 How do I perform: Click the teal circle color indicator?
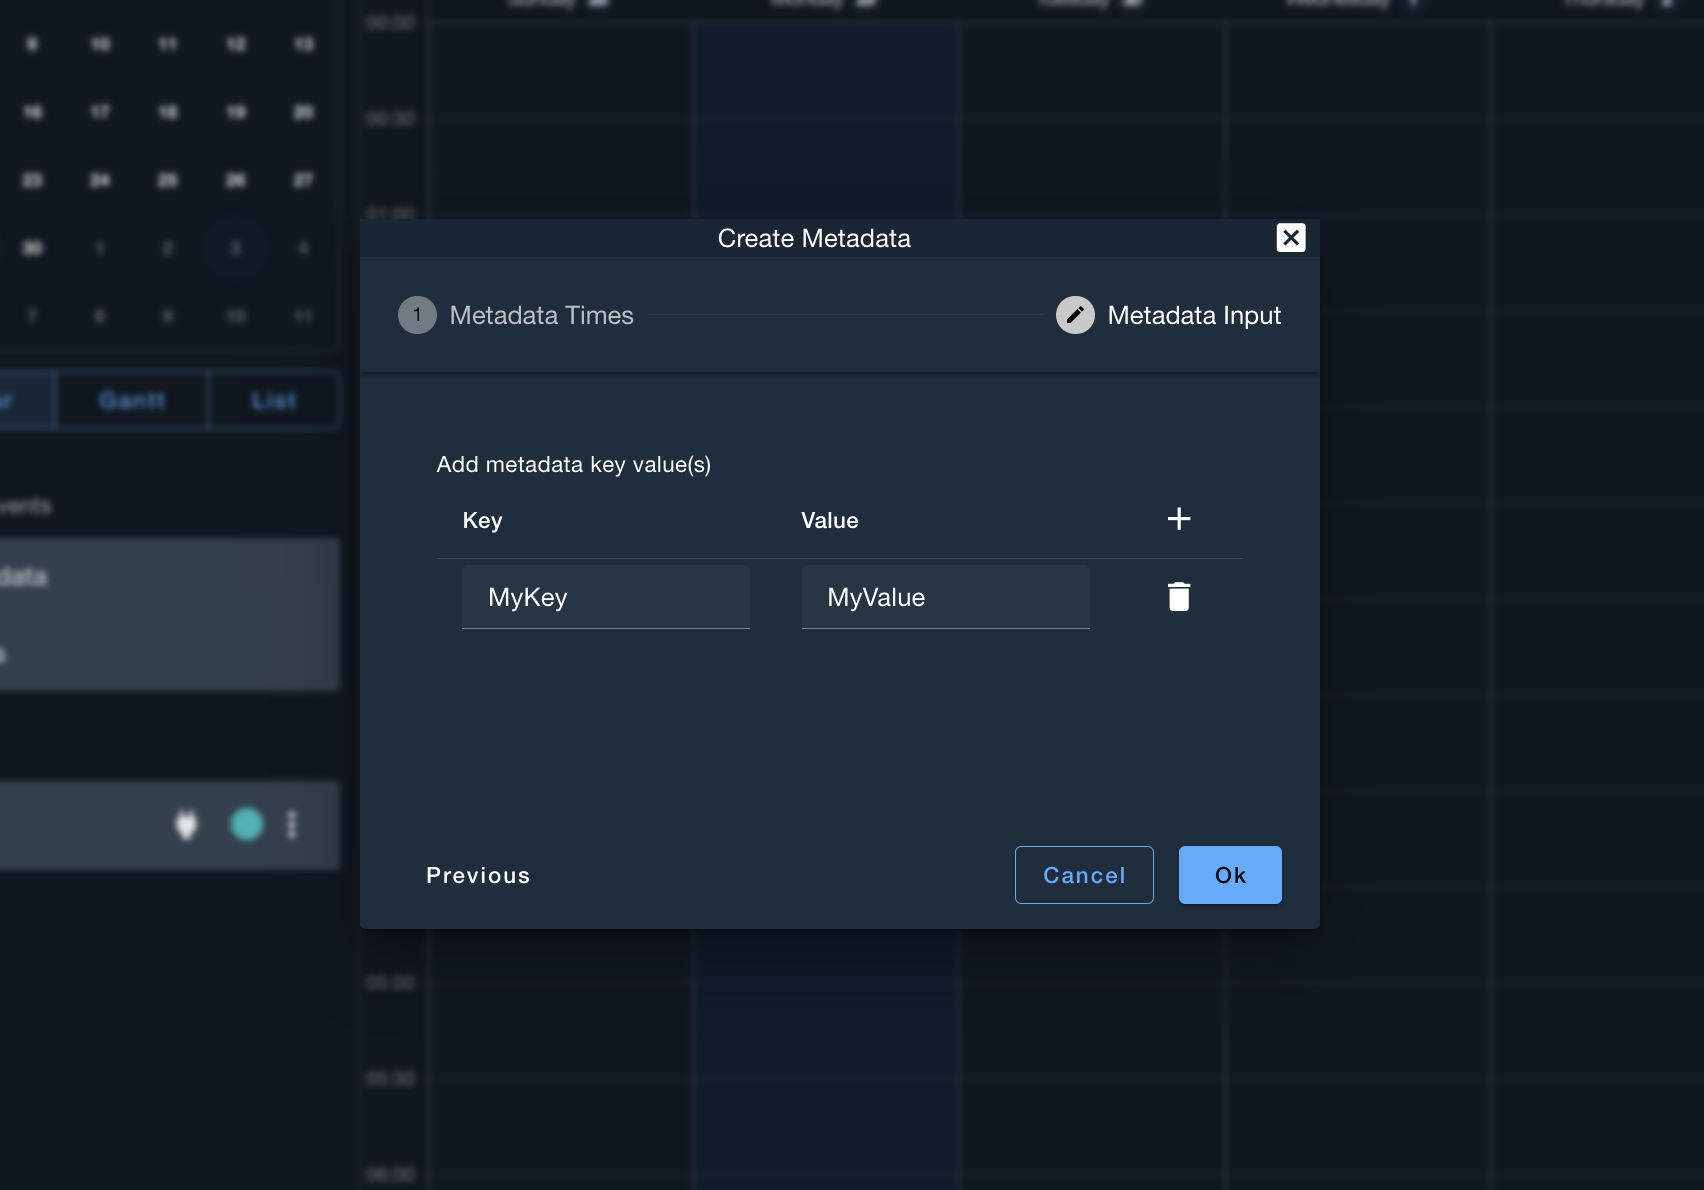(x=247, y=825)
